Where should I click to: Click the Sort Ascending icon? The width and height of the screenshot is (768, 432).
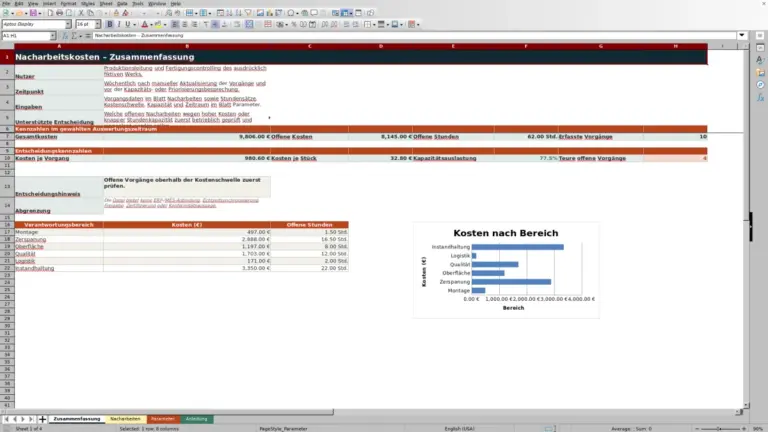point(229,13)
